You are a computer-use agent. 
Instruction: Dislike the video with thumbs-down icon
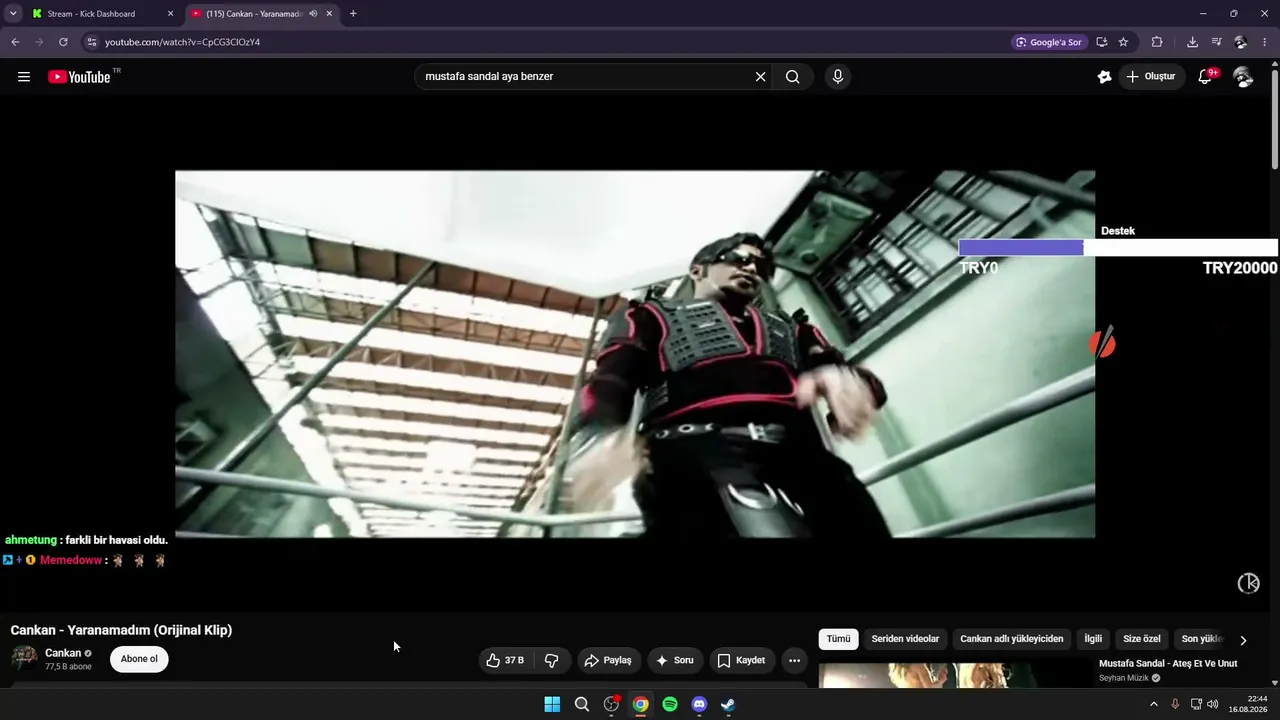click(x=552, y=660)
